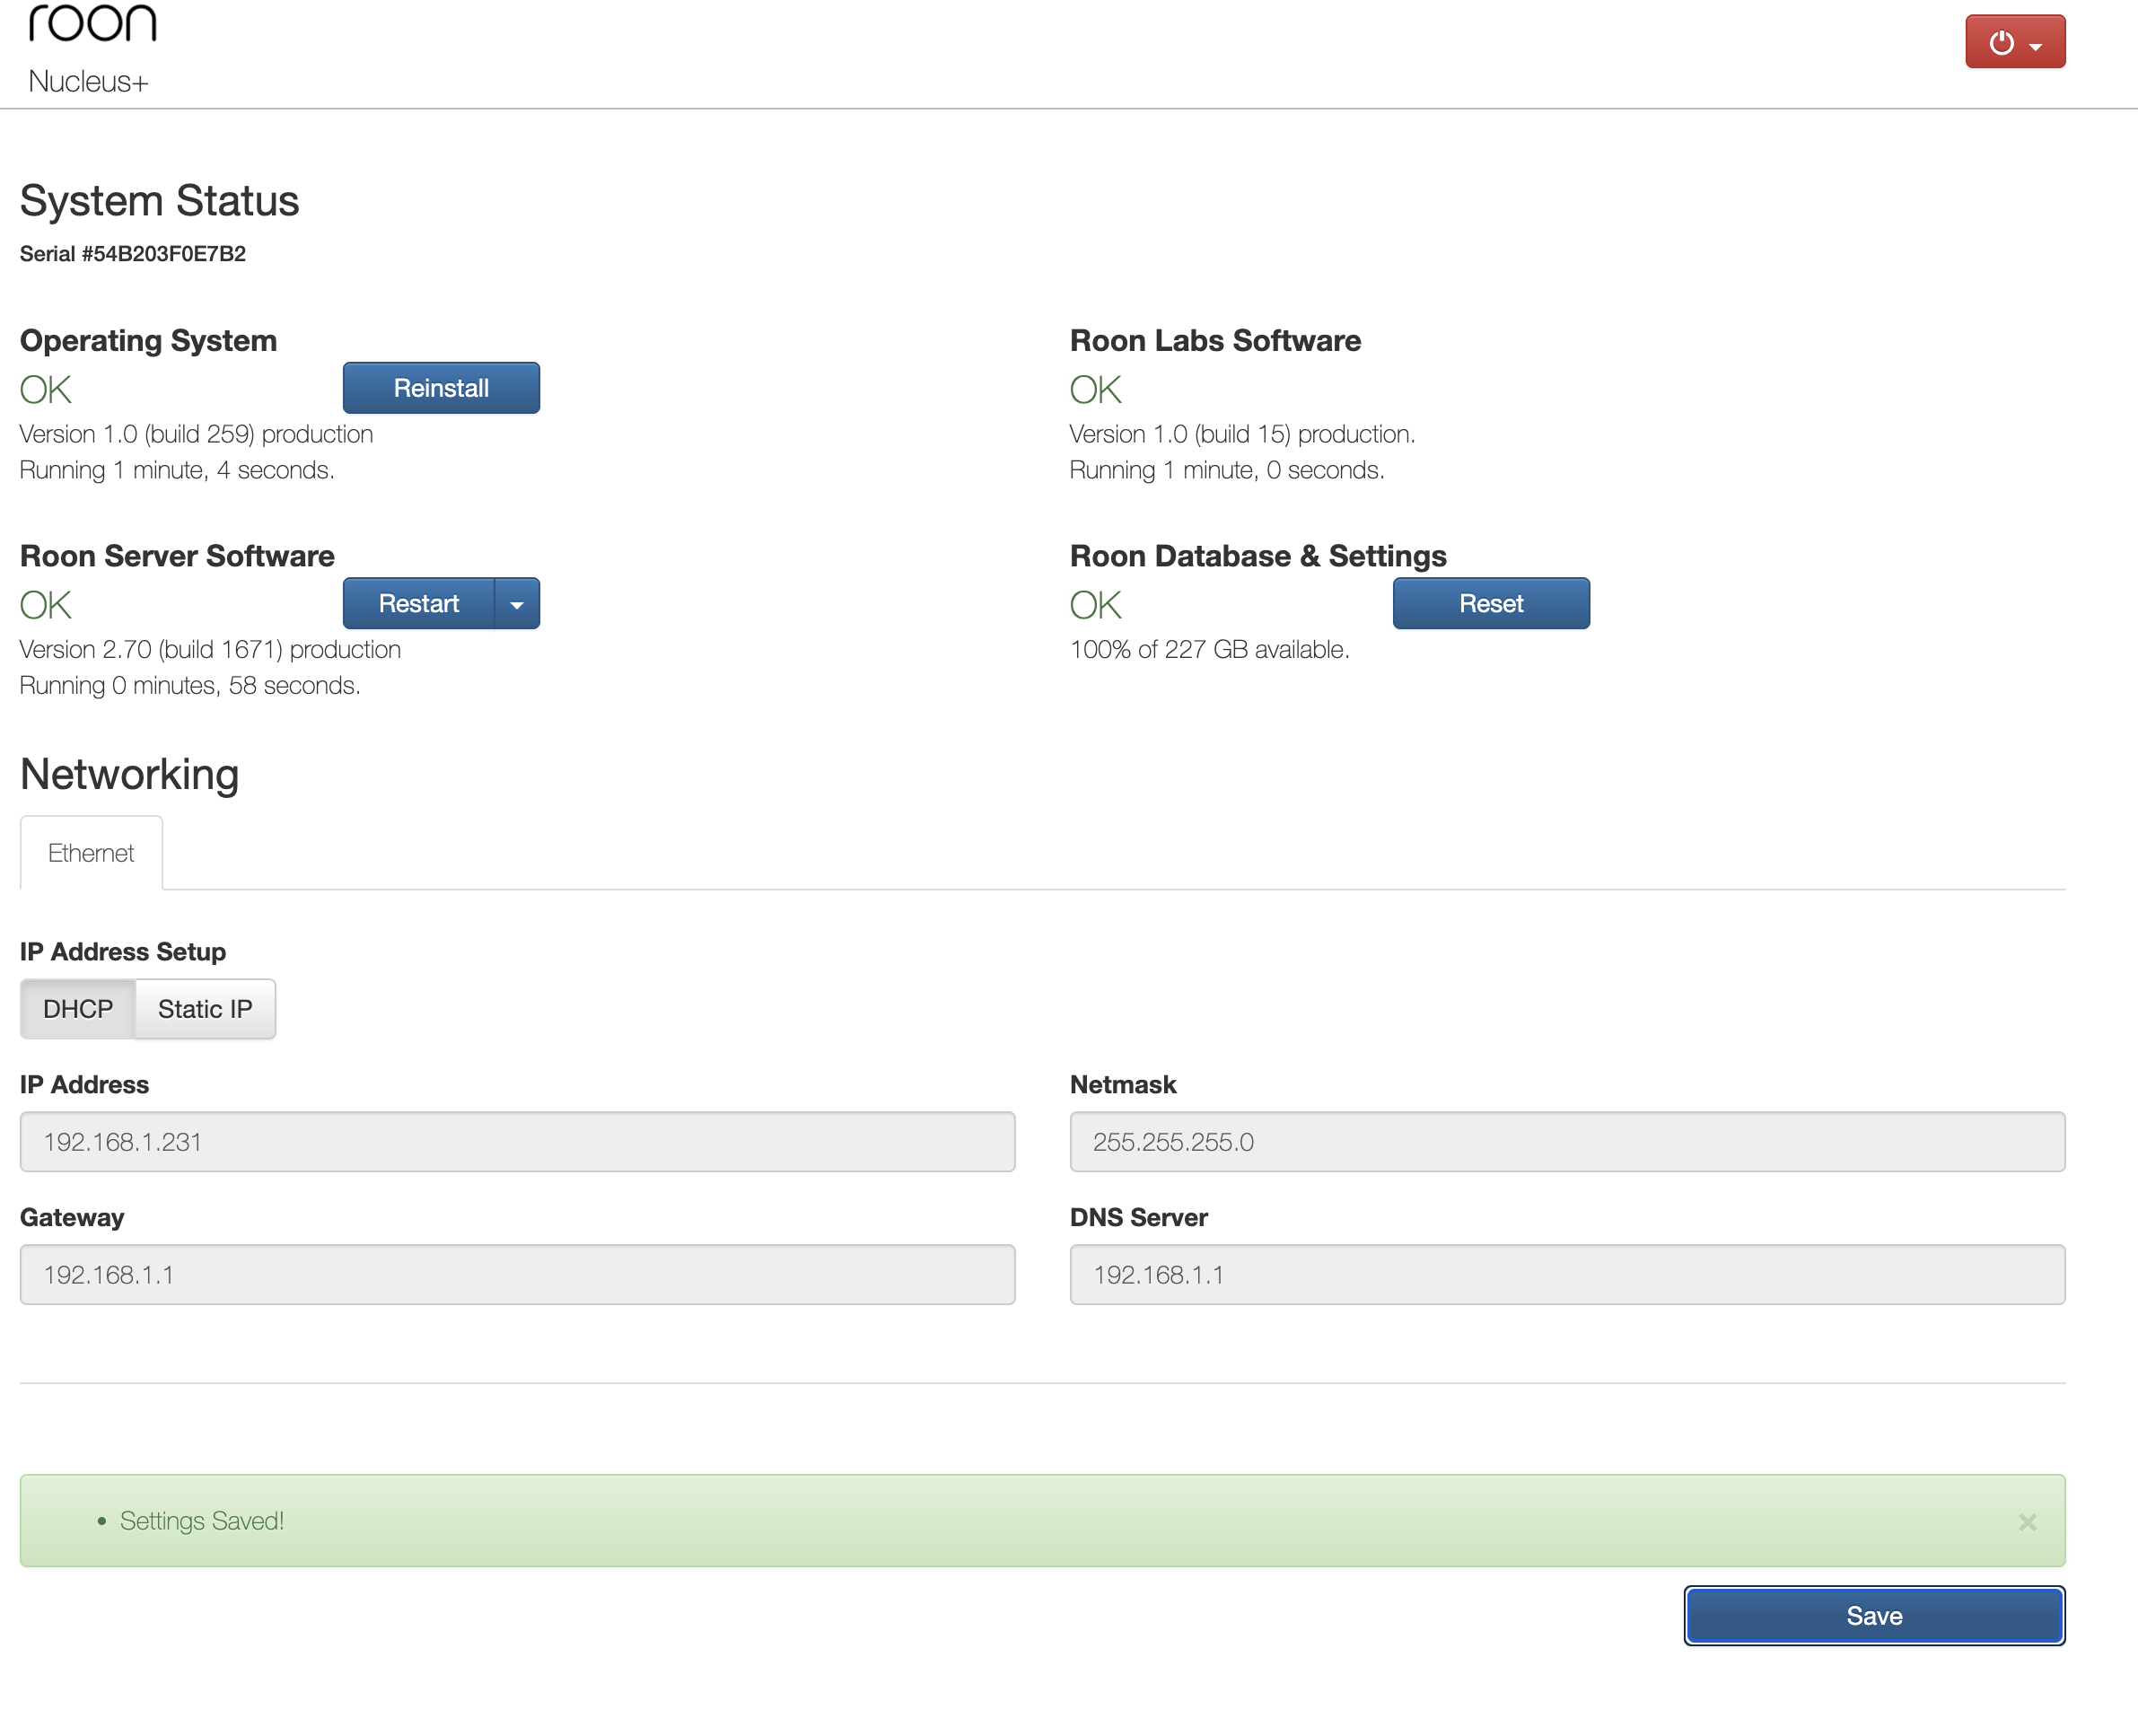Screen dimensions: 2138x1736
Task: Save the network settings
Action: [x=1874, y=1616]
